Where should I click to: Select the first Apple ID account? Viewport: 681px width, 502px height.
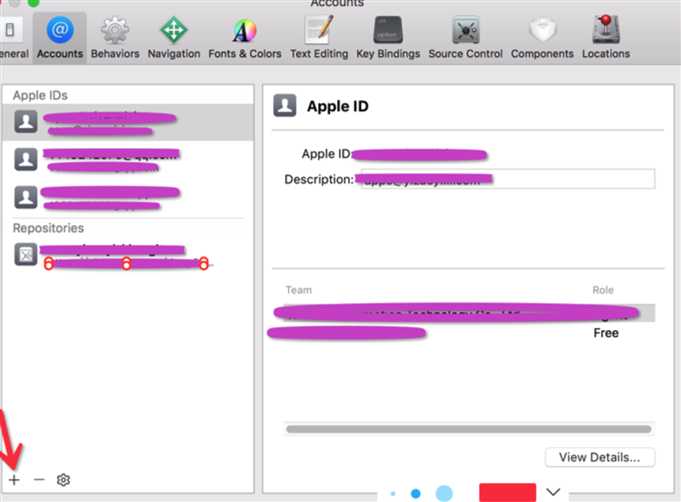pyautogui.click(x=128, y=122)
